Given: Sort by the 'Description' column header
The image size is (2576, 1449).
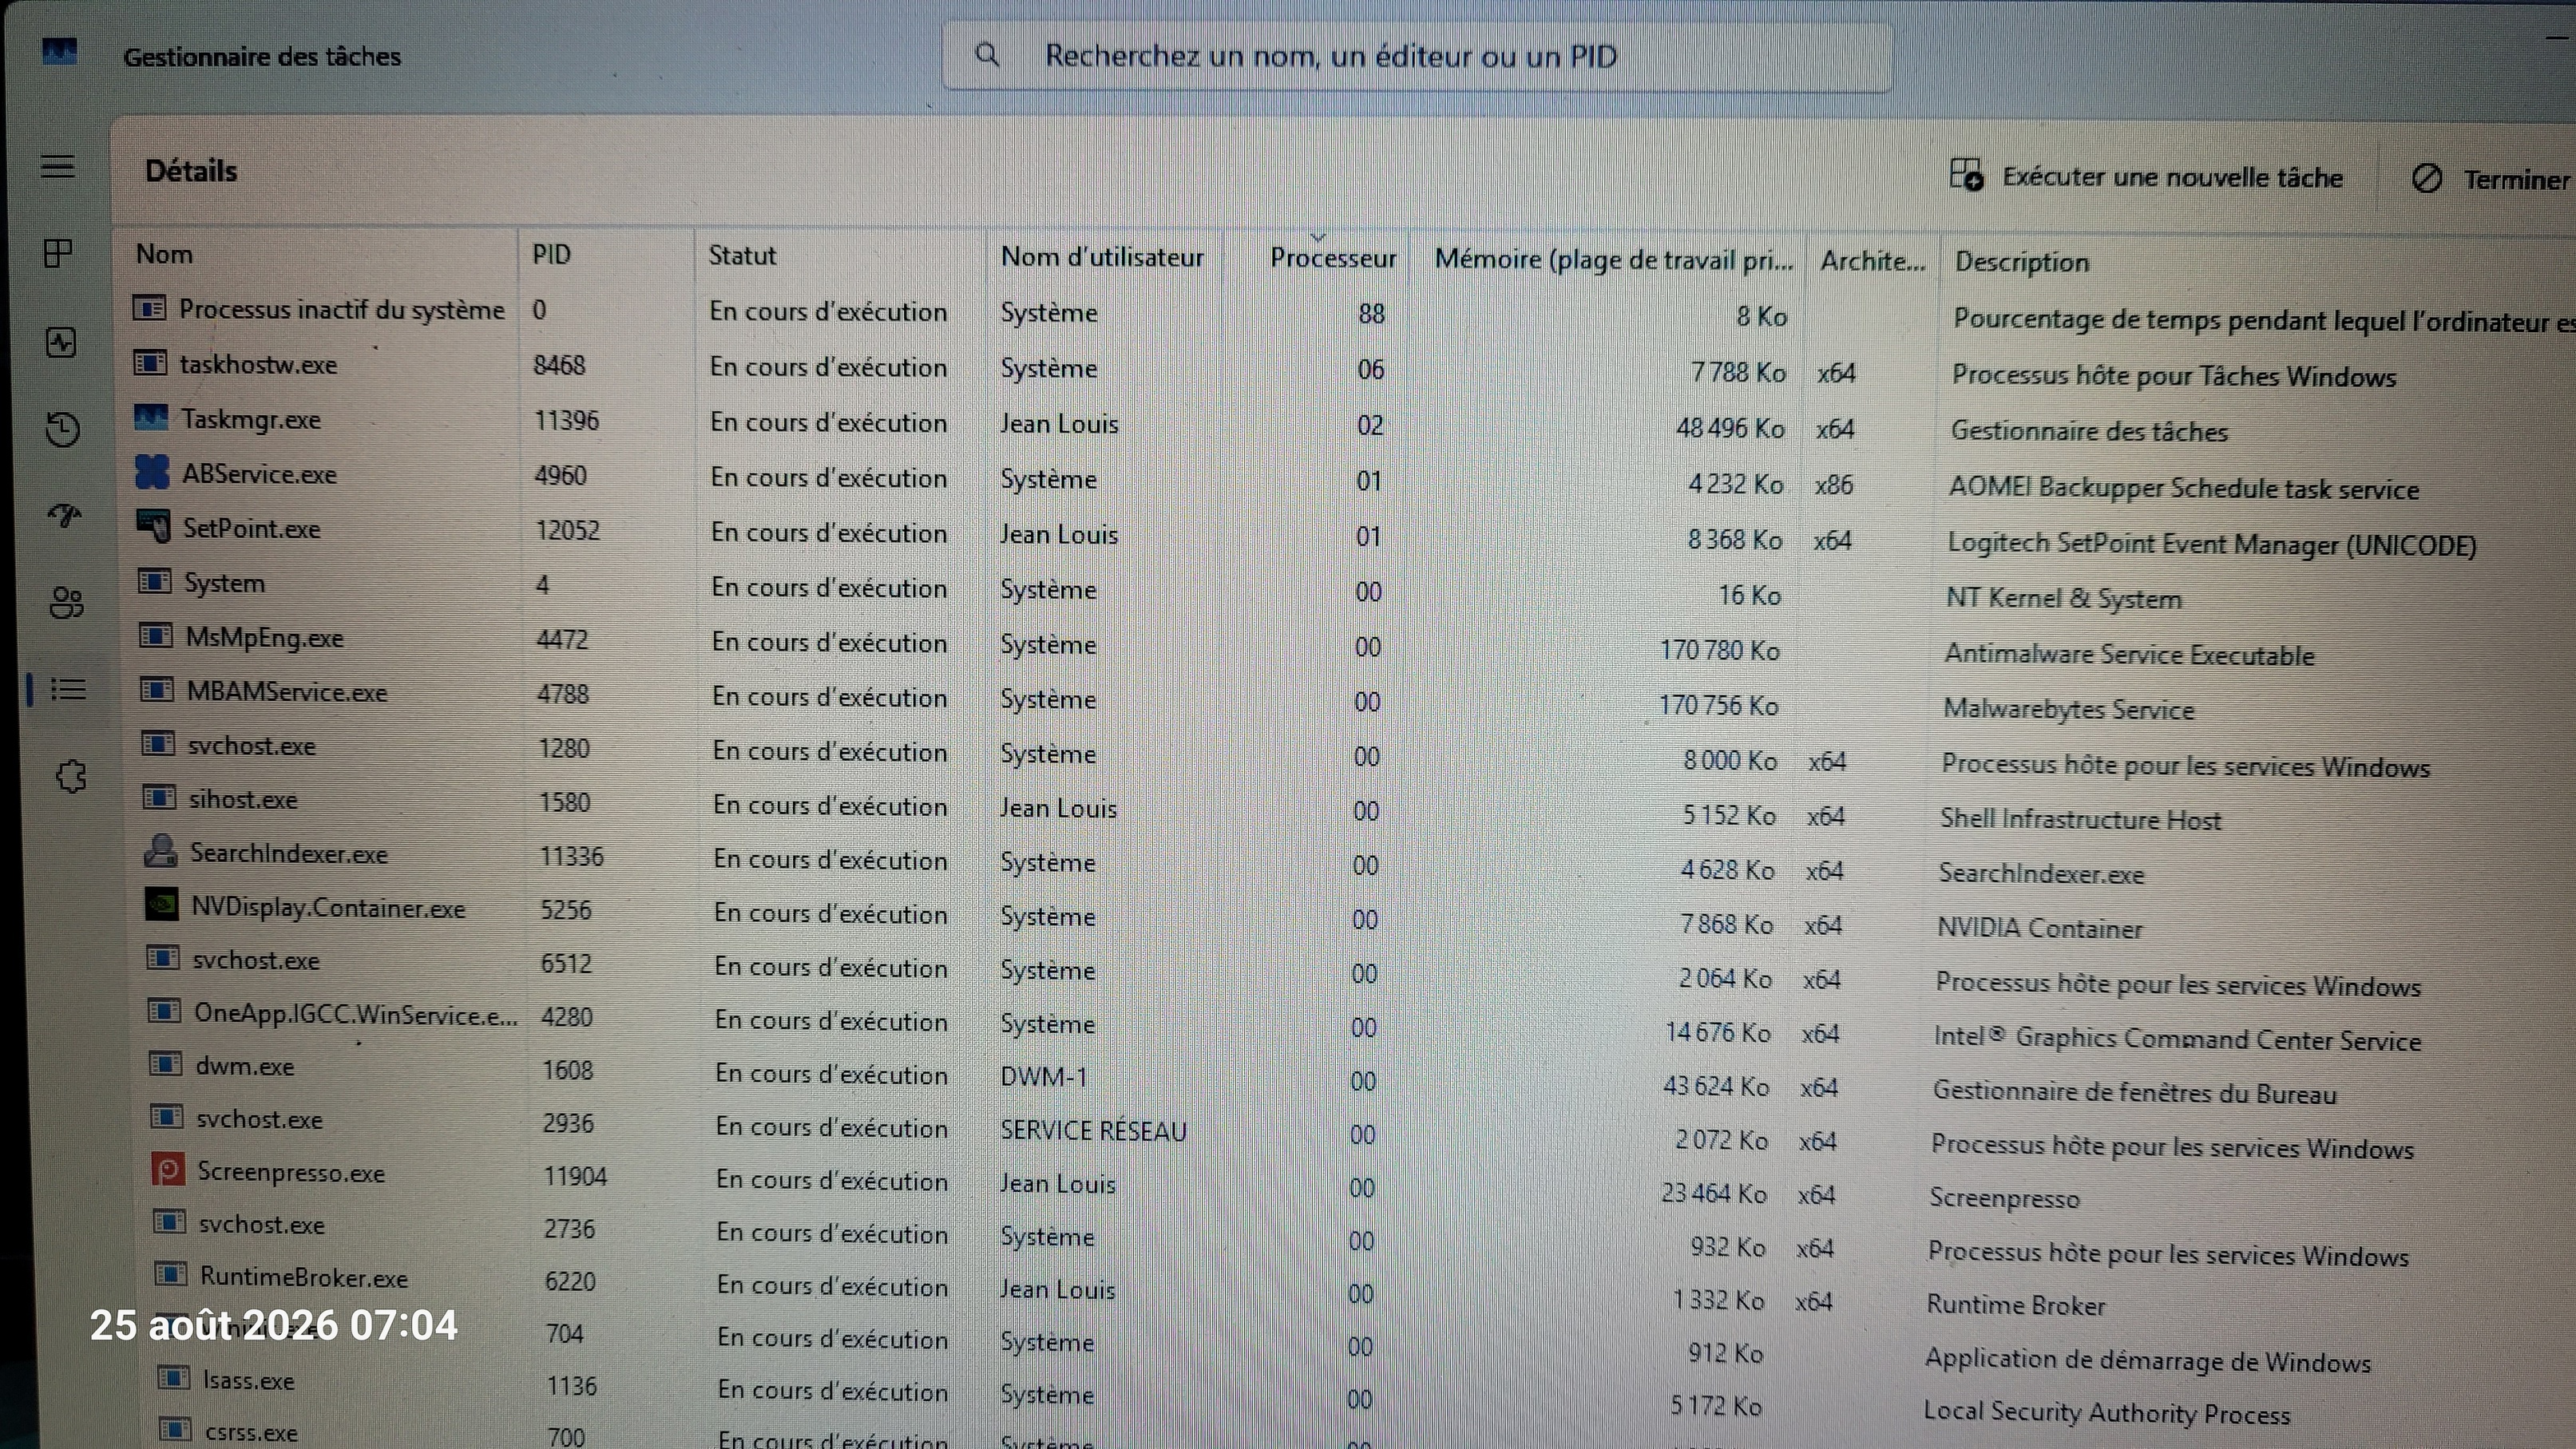Looking at the screenshot, I should click(x=2022, y=262).
